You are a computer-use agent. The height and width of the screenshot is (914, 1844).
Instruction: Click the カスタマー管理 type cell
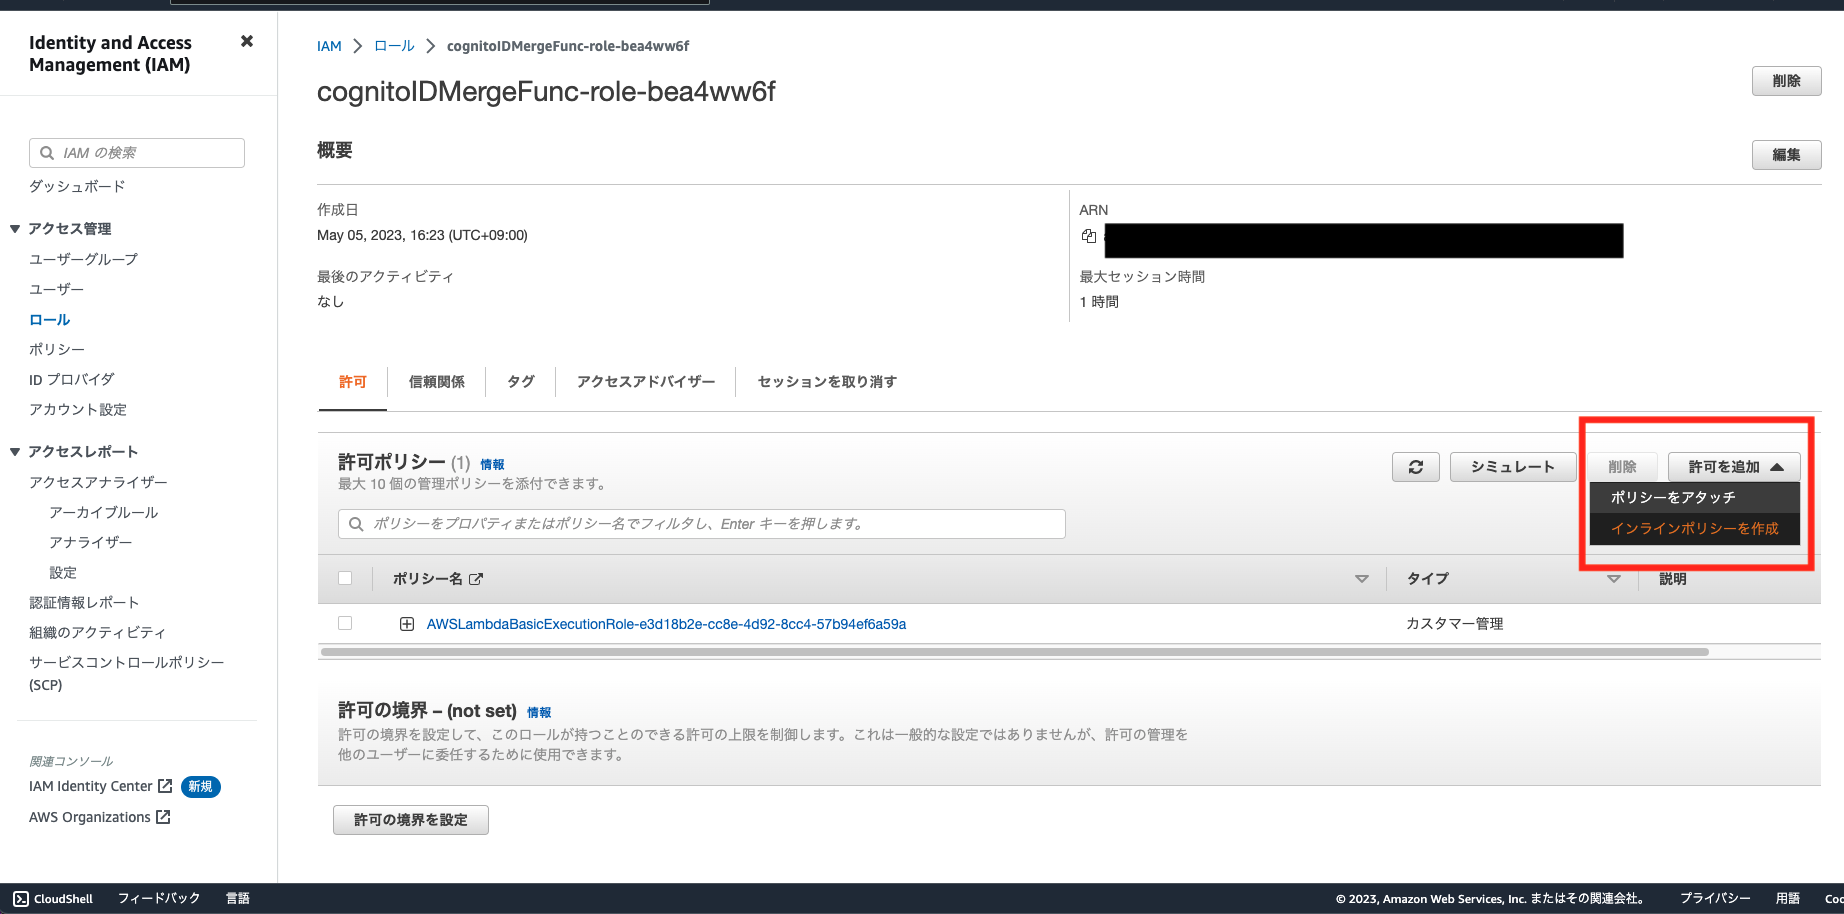coord(1455,624)
